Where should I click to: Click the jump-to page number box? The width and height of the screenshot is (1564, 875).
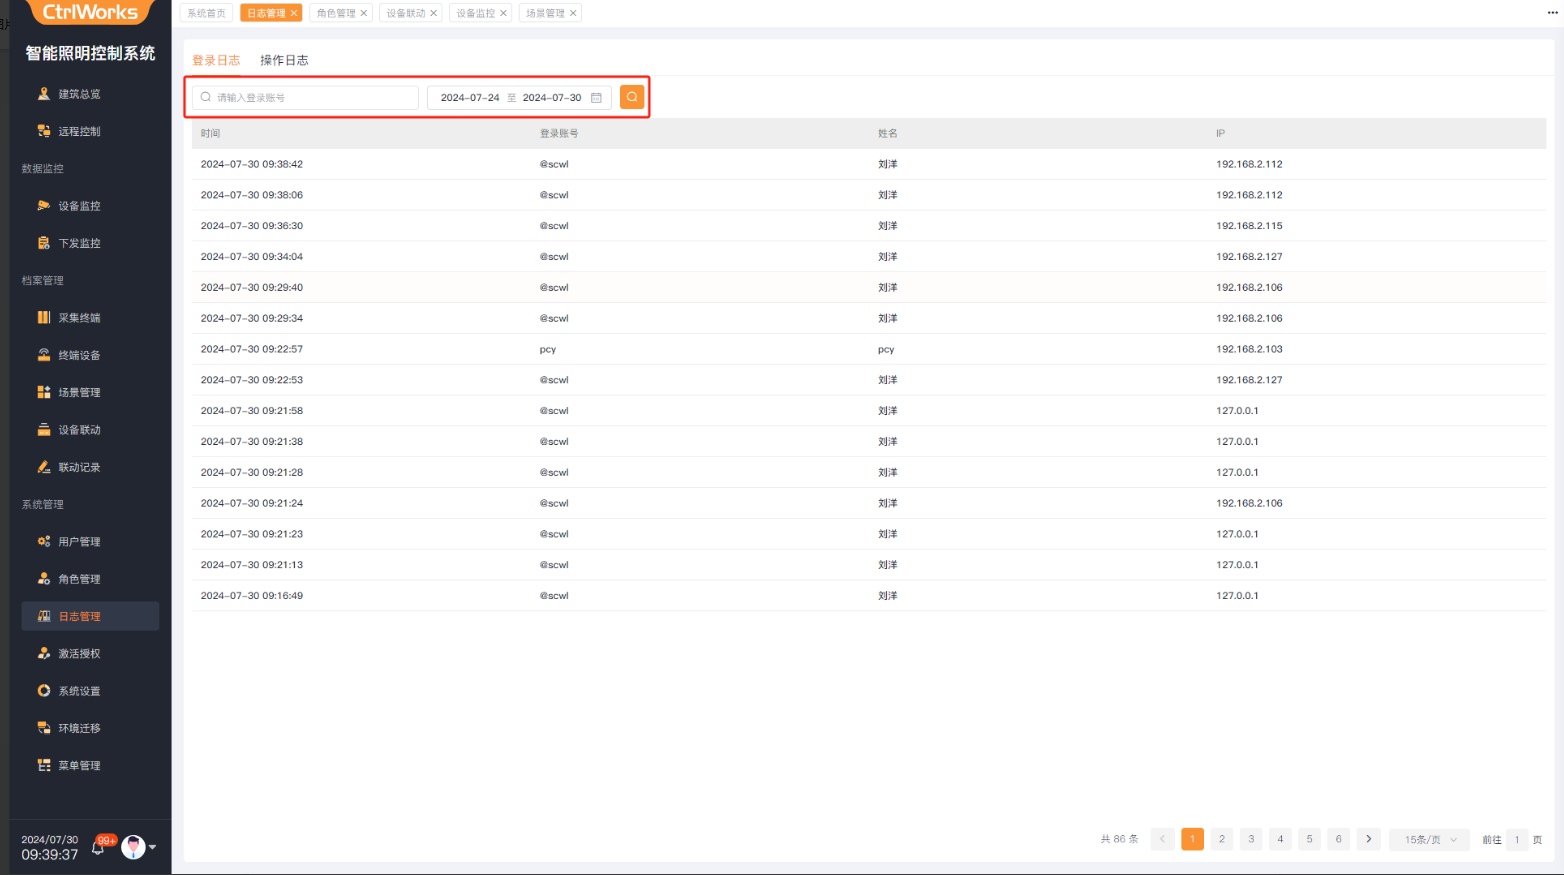point(1516,839)
